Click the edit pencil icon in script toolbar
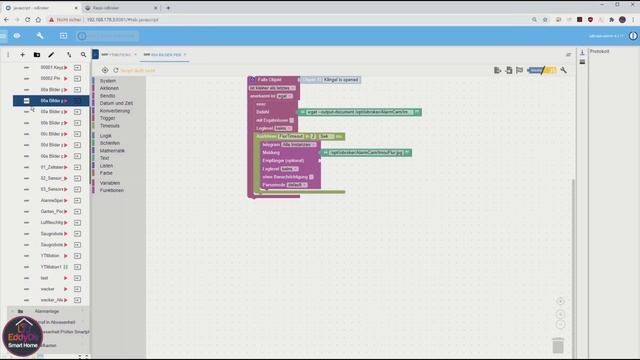The height and width of the screenshot is (360, 640). tap(51, 55)
